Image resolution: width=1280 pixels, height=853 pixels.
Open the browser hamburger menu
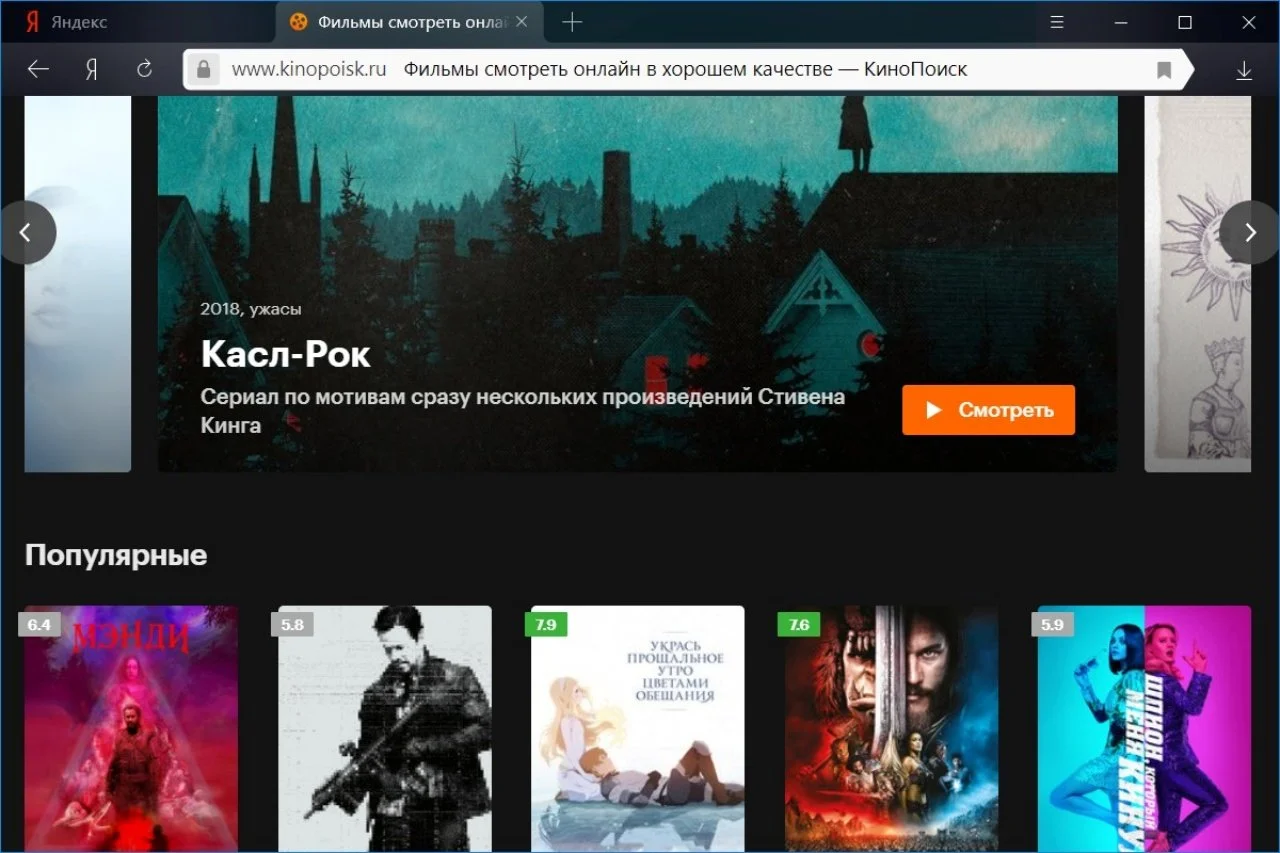click(1057, 22)
